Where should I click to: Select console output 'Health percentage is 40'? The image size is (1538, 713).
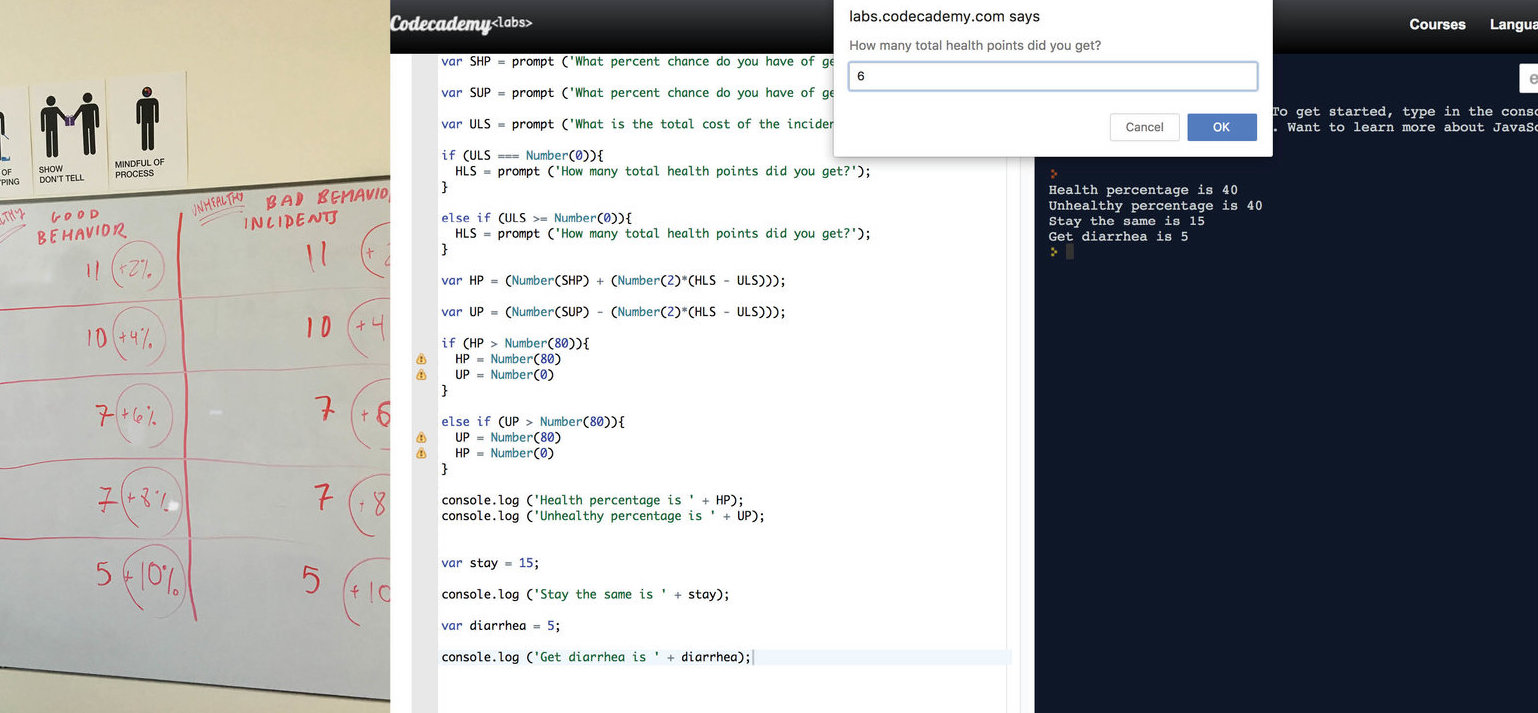coord(1143,190)
